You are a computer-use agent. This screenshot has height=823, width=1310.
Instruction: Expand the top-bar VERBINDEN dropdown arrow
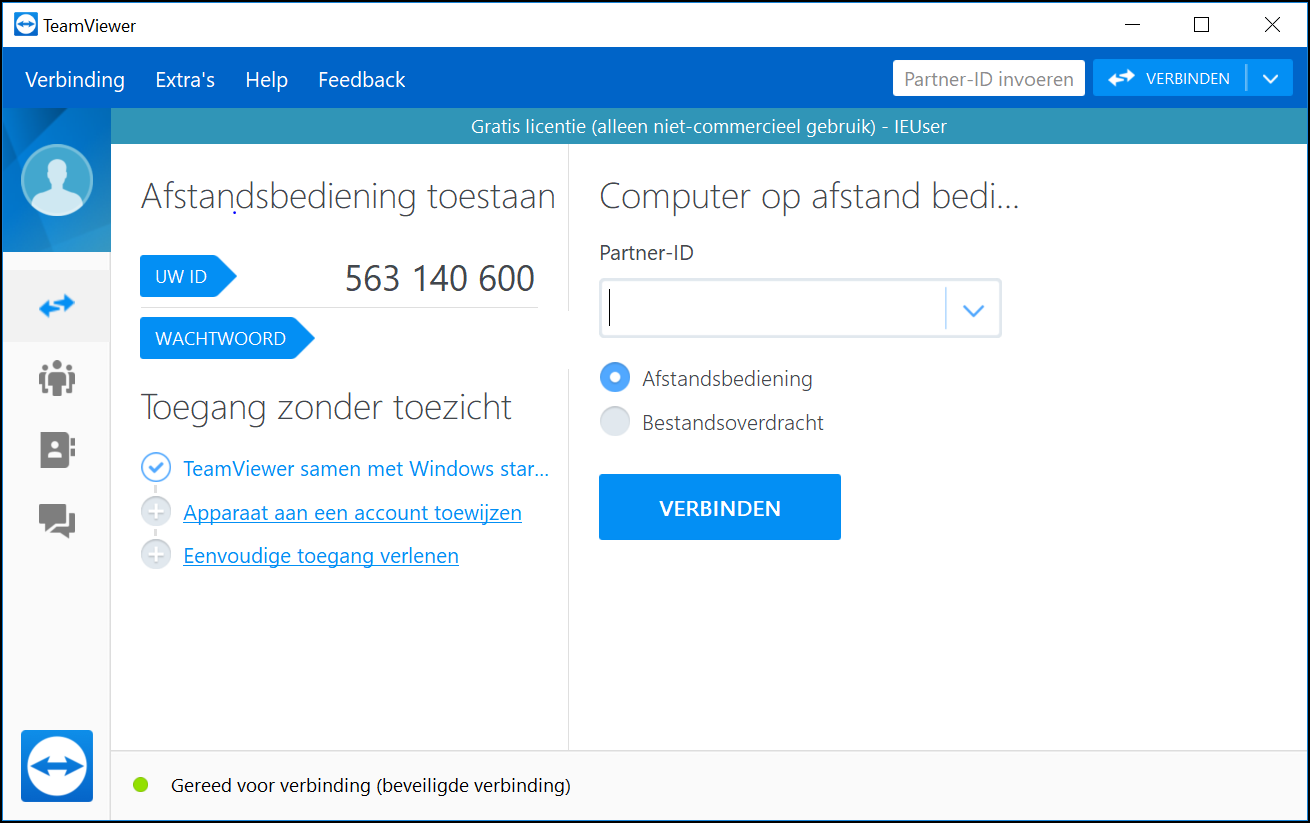tap(1271, 79)
